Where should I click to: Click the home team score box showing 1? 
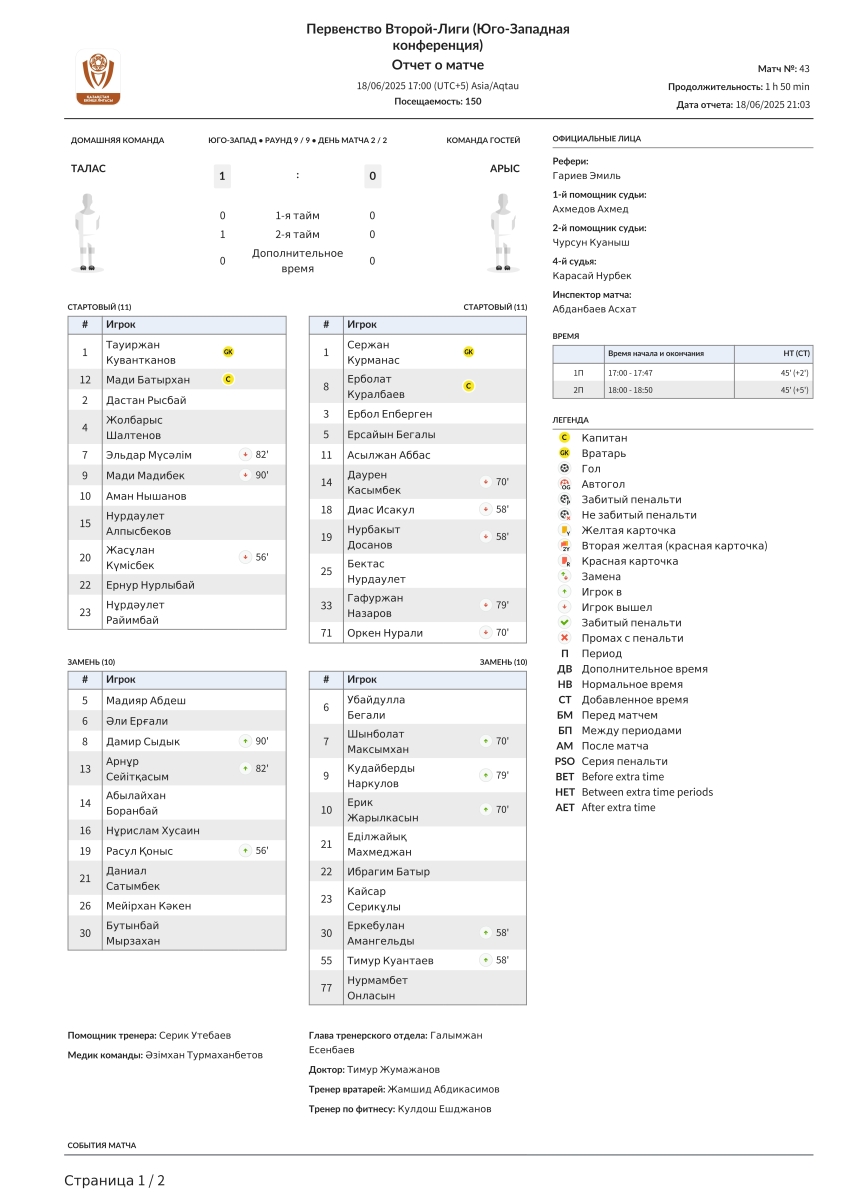(x=222, y=176)
